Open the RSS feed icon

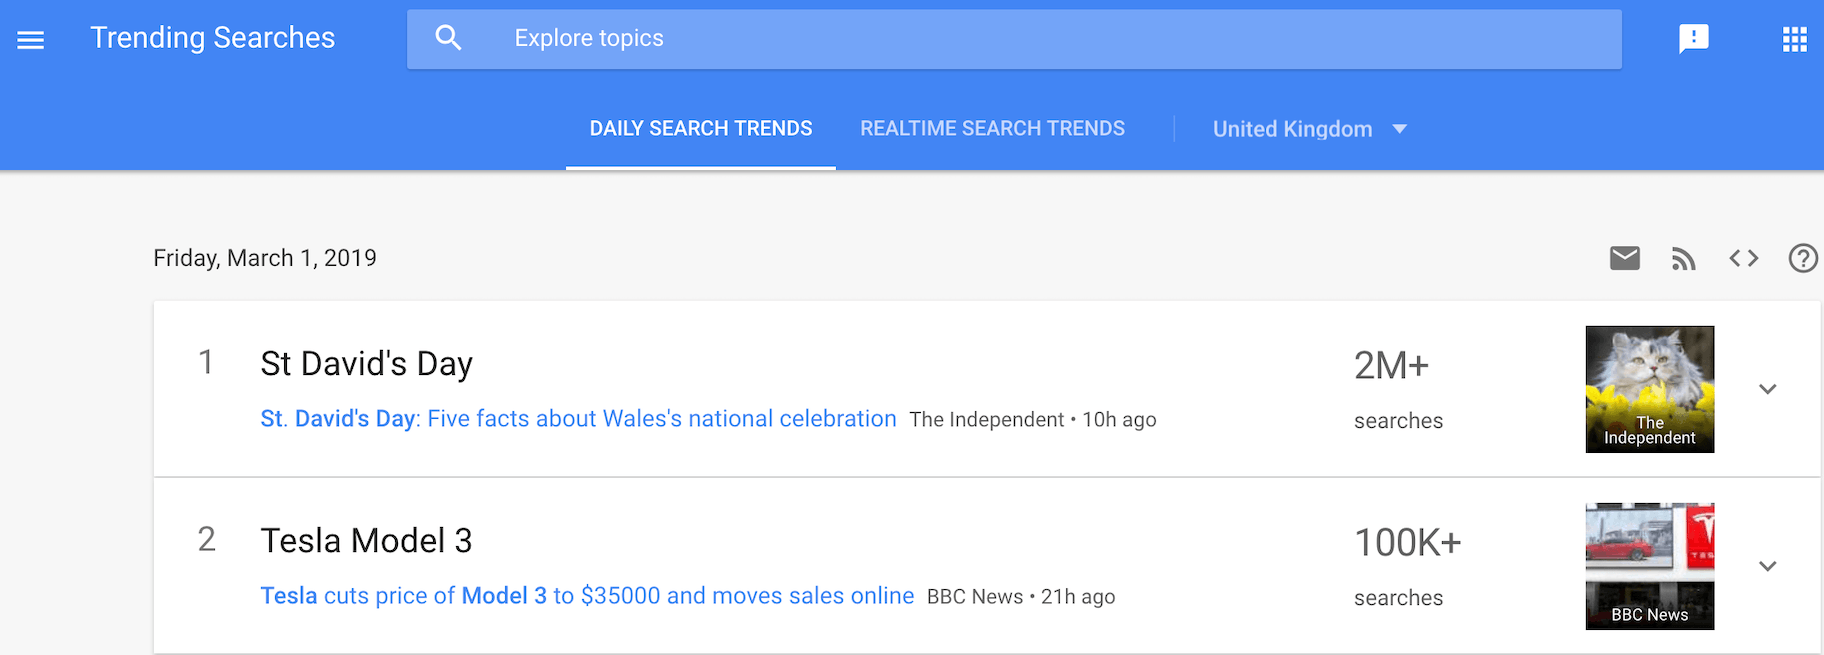[1683, 259]
